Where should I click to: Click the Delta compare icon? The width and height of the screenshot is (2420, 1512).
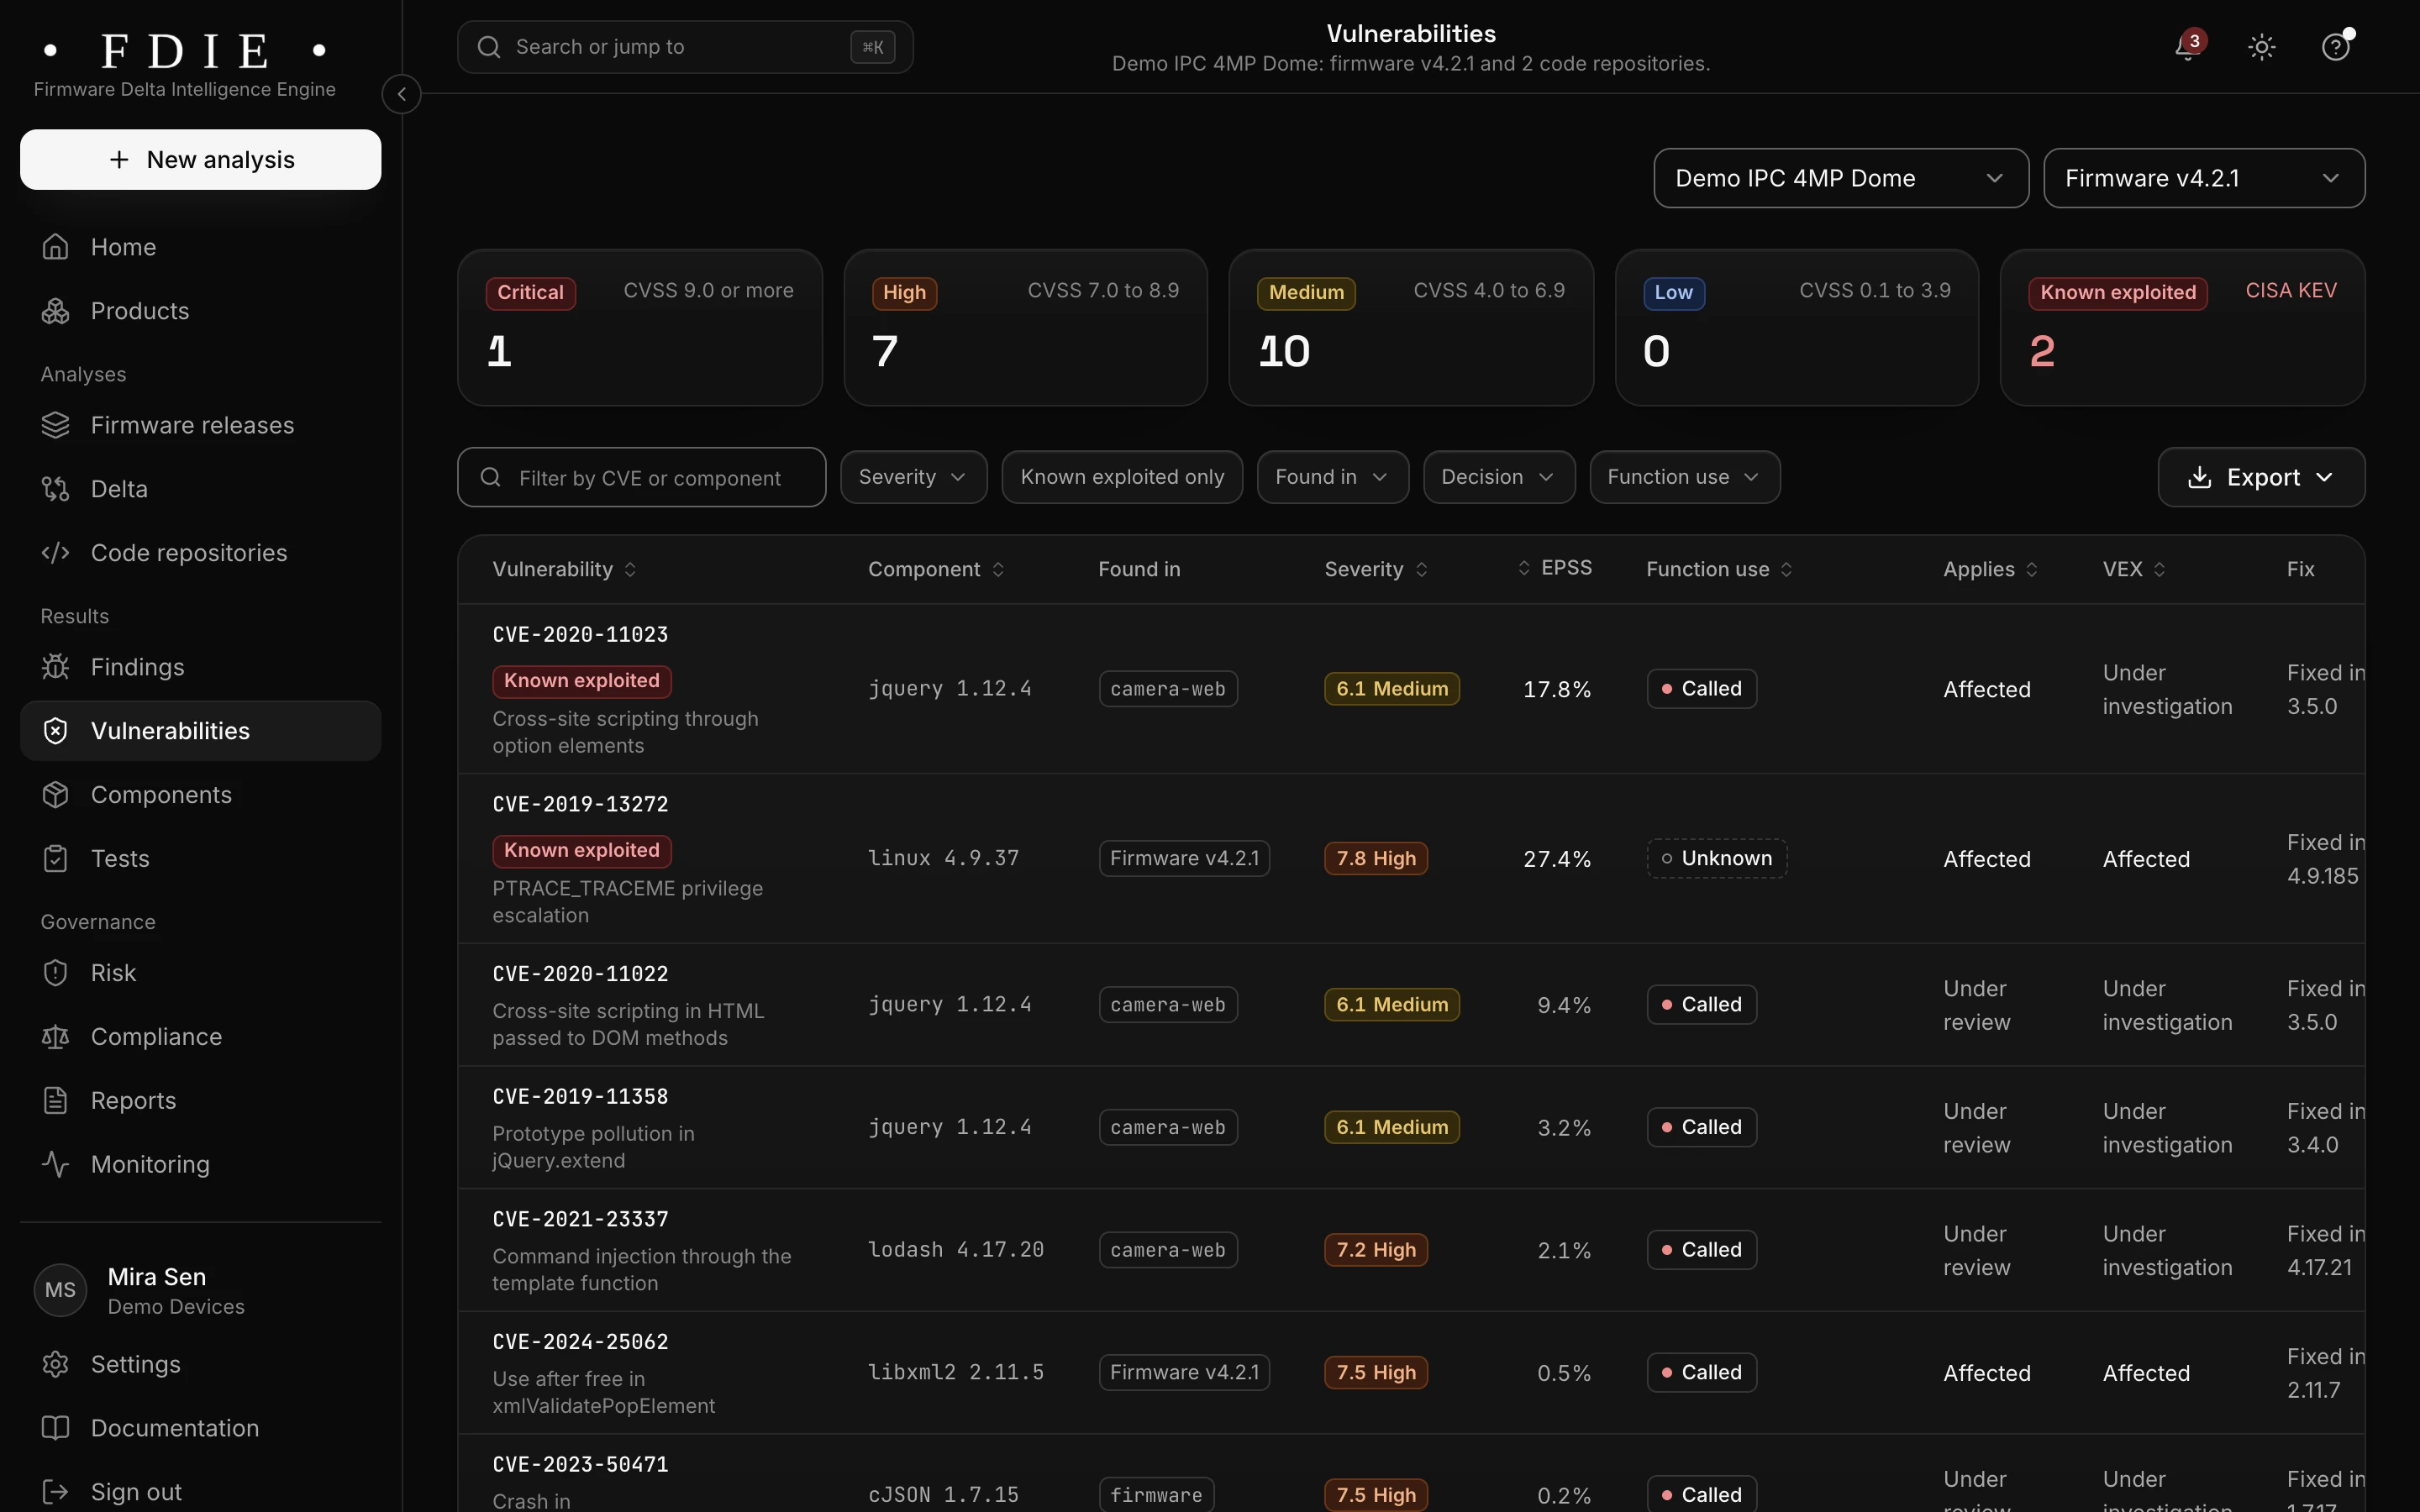(56, 489)
